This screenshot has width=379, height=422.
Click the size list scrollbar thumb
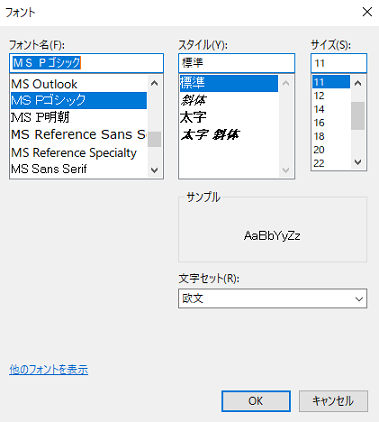358,116
